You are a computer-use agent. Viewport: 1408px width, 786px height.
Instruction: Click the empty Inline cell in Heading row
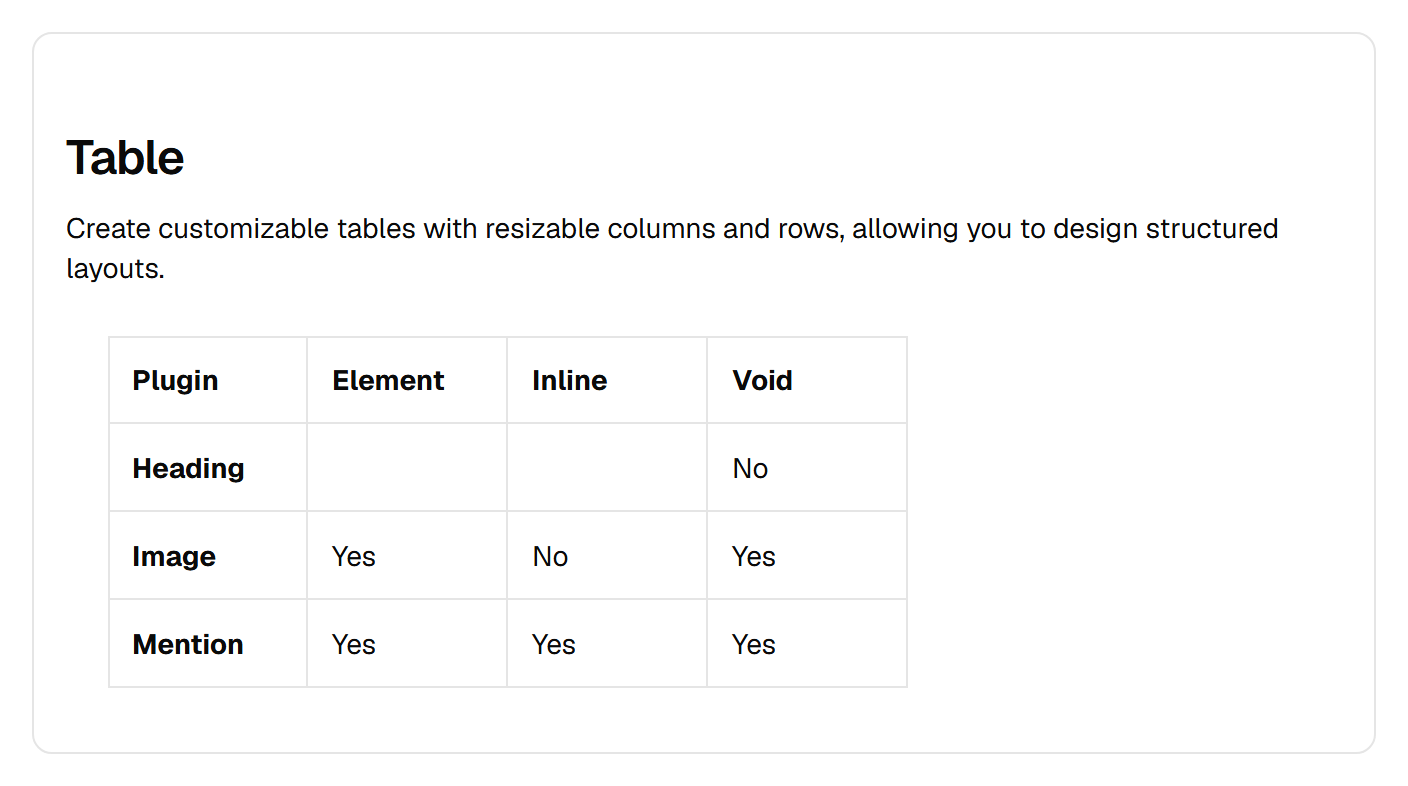point(607,467)
